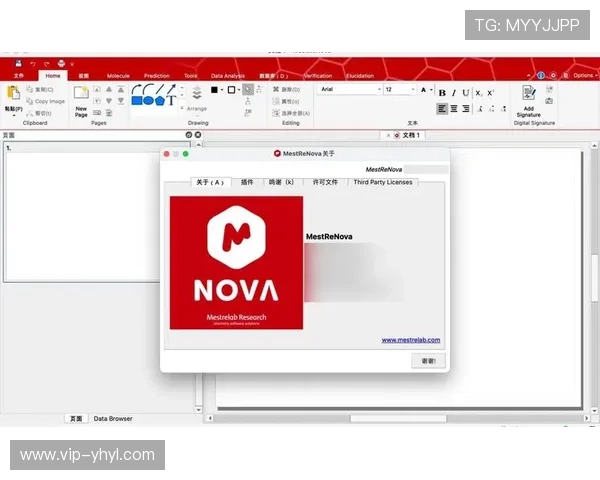Open the black fill color swatch
This screenshot has width=600, height=480.
click(214, 89)
